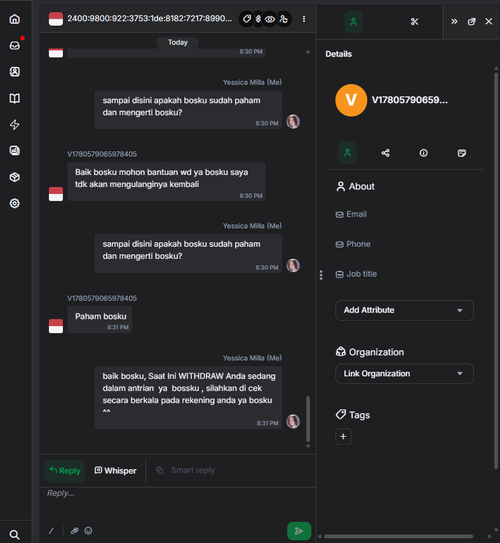Add a tag with the plus button
The width and height of the screenshot is (500, 543).
pyautogui.click(x=343, y=436)
